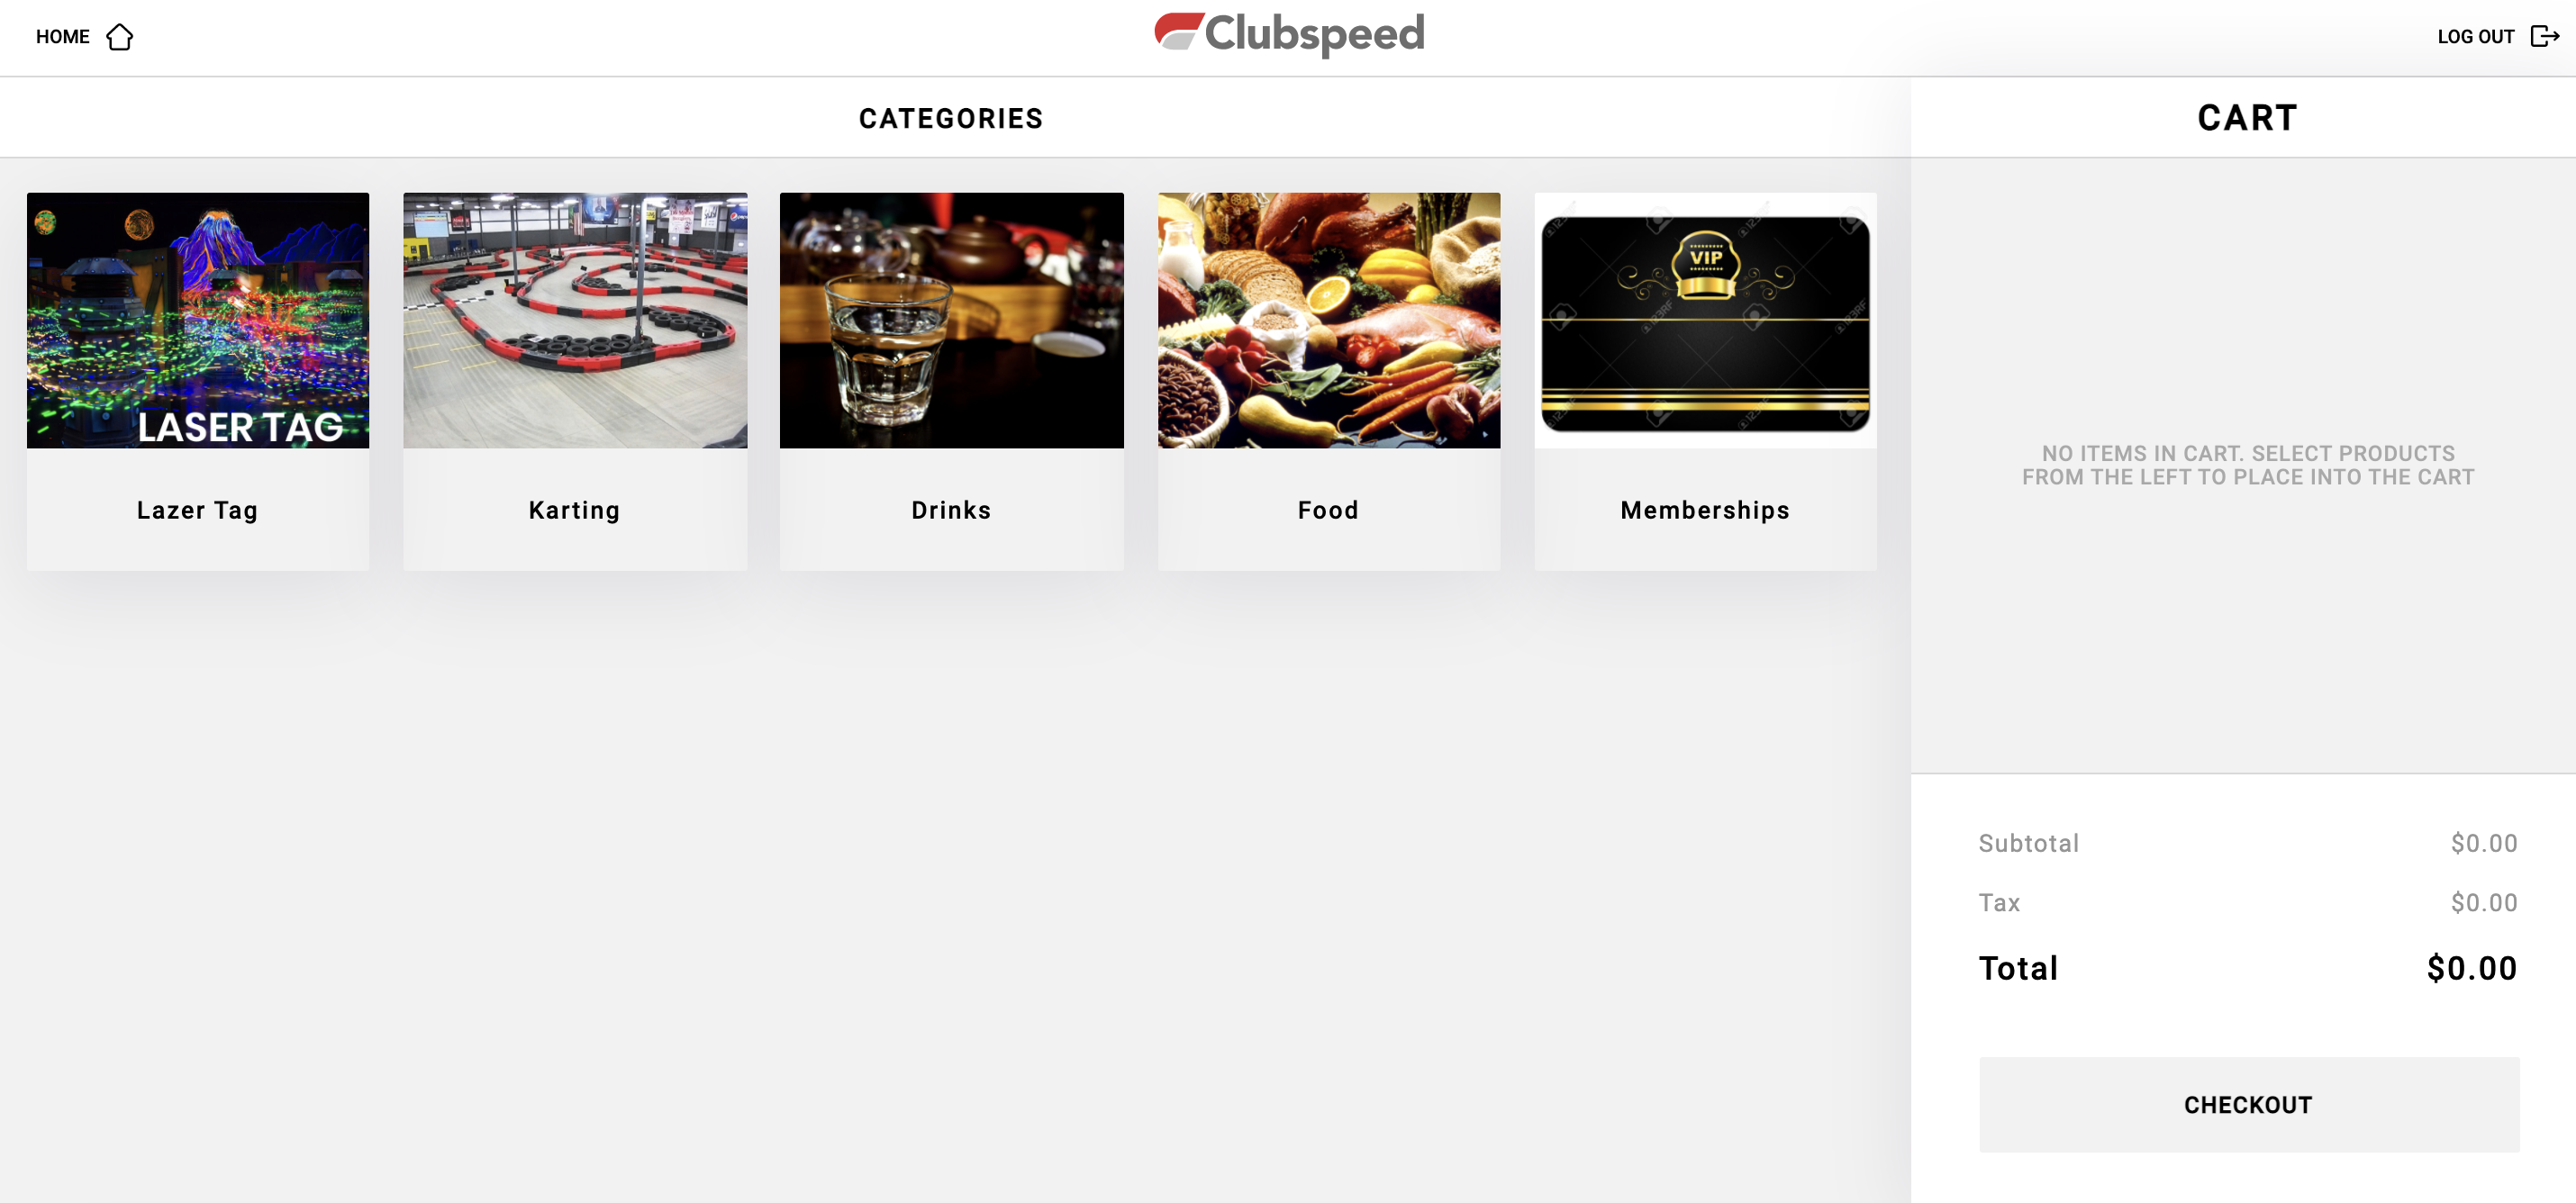The image size is (2576, 1203).
Task: Open the Karting track thumbnail
Action: click(x=575, y=320)
